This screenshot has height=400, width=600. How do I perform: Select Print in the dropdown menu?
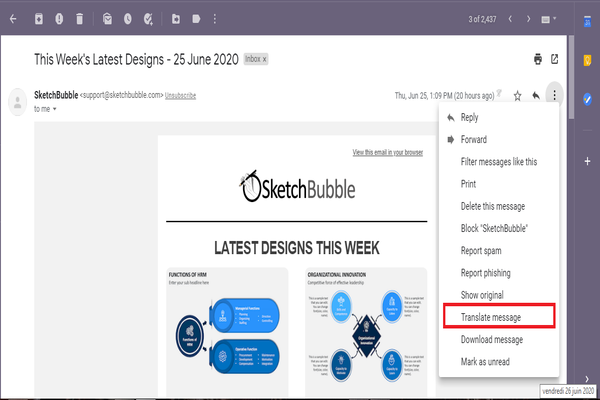pos(499,184)
